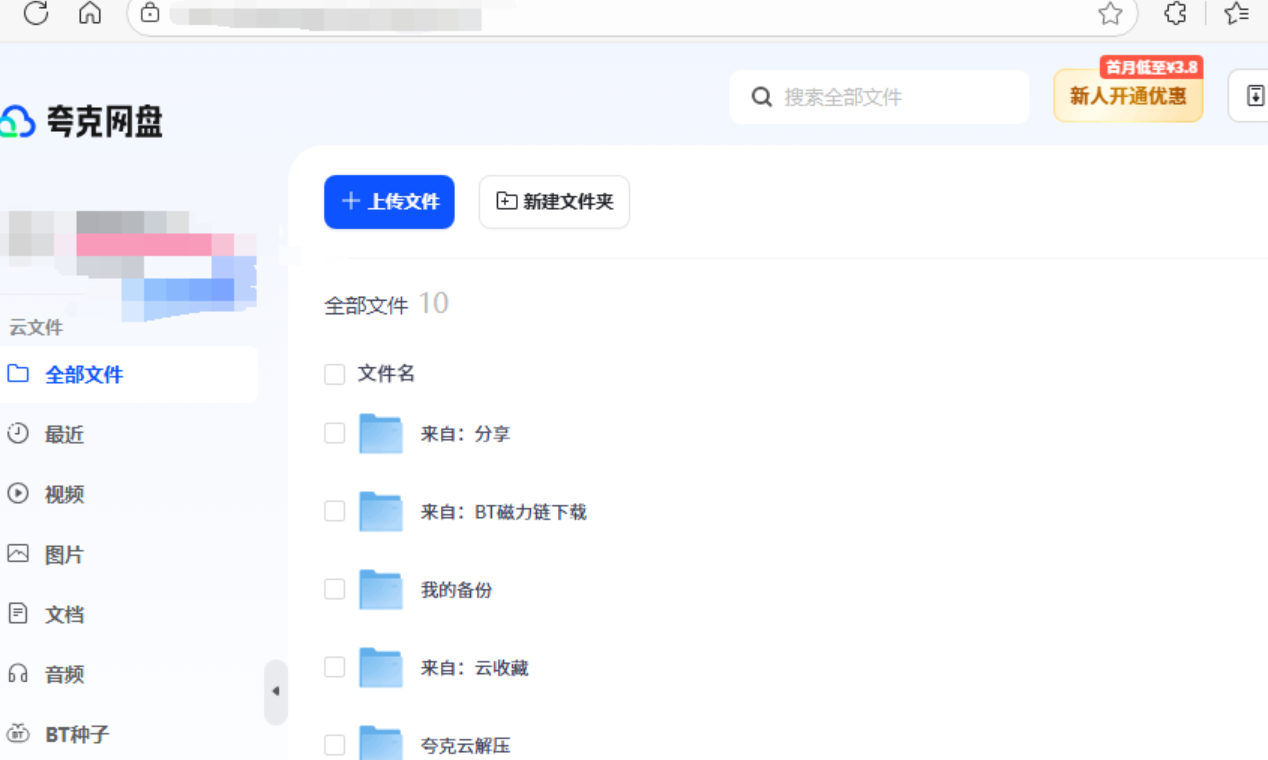
Task: Open folder name 来自:BT磁力链下载
Action: point(503,512)
